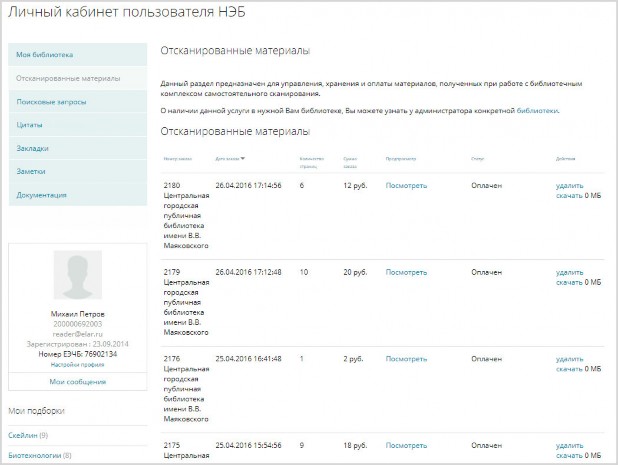Click the 'Номер ЕЭЧБ: 76902134' text
This screenshot has height=465, width=618.
pyautogui.click(x=78, y=354)
